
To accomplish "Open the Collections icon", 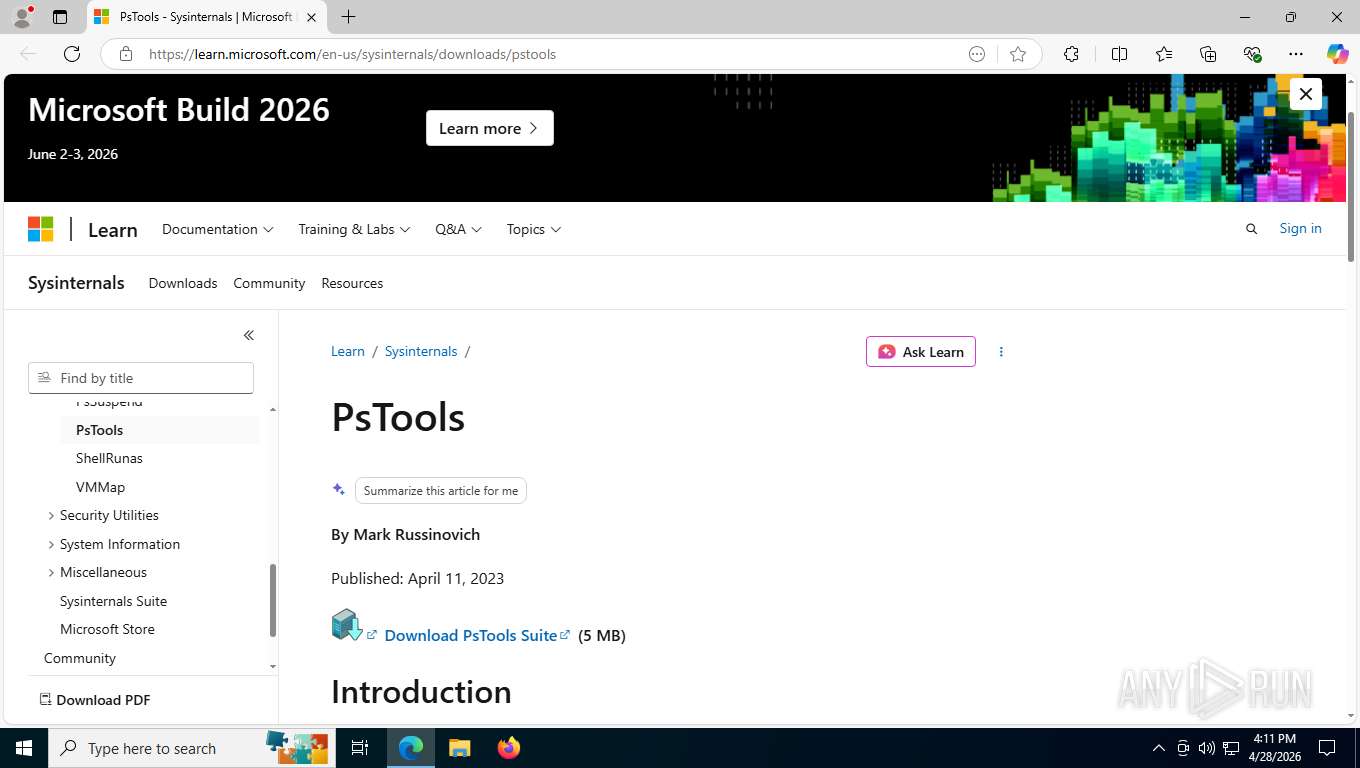I will 1208,54.
